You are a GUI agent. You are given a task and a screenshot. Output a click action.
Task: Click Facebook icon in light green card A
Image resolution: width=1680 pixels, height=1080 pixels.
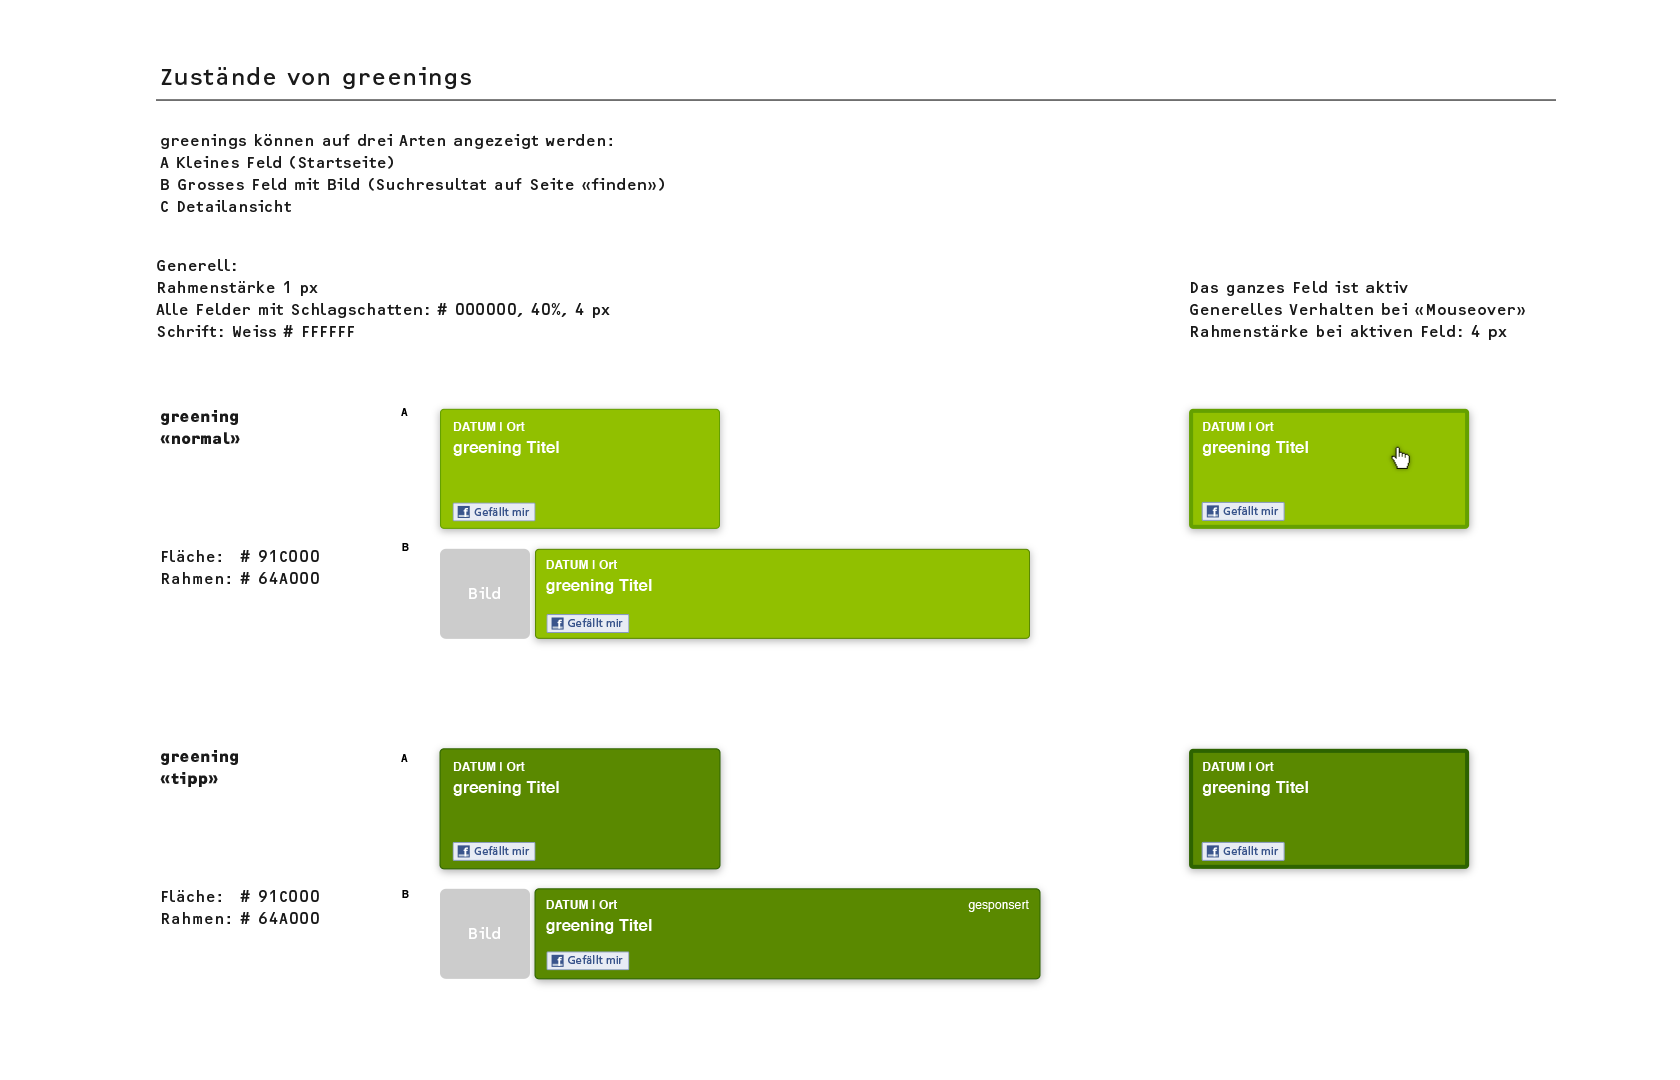point(463,512)
